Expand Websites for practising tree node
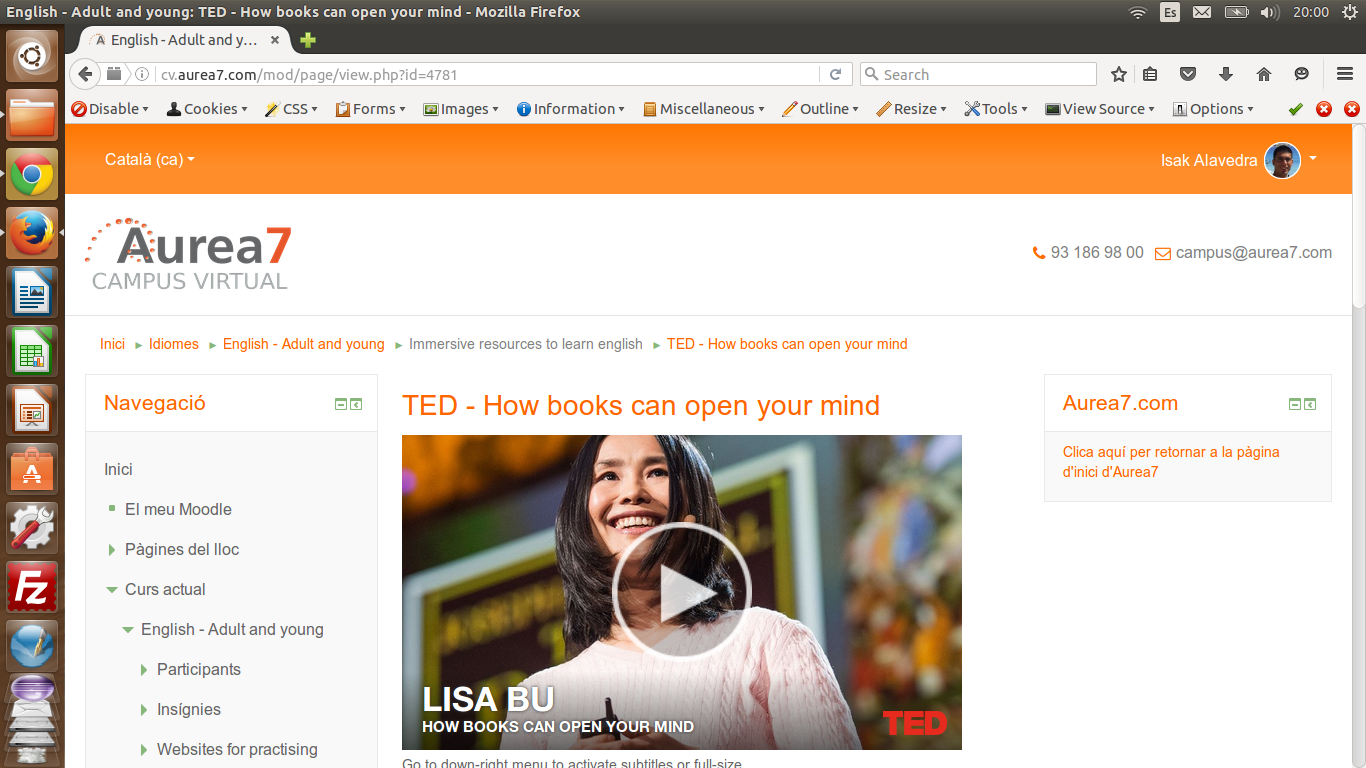Screen dimensions: 1366x768 click(144, 750)
